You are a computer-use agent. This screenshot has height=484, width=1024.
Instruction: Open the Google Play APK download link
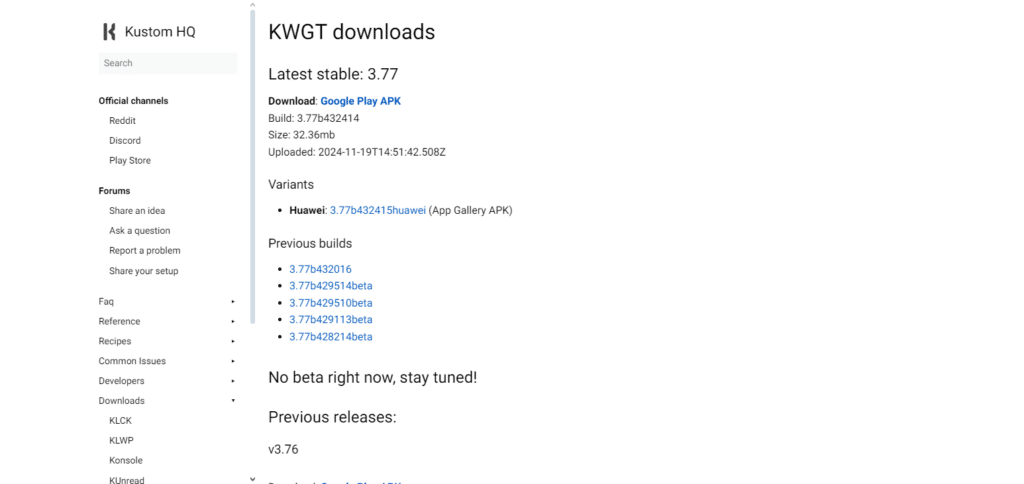(x=360, y=101)
